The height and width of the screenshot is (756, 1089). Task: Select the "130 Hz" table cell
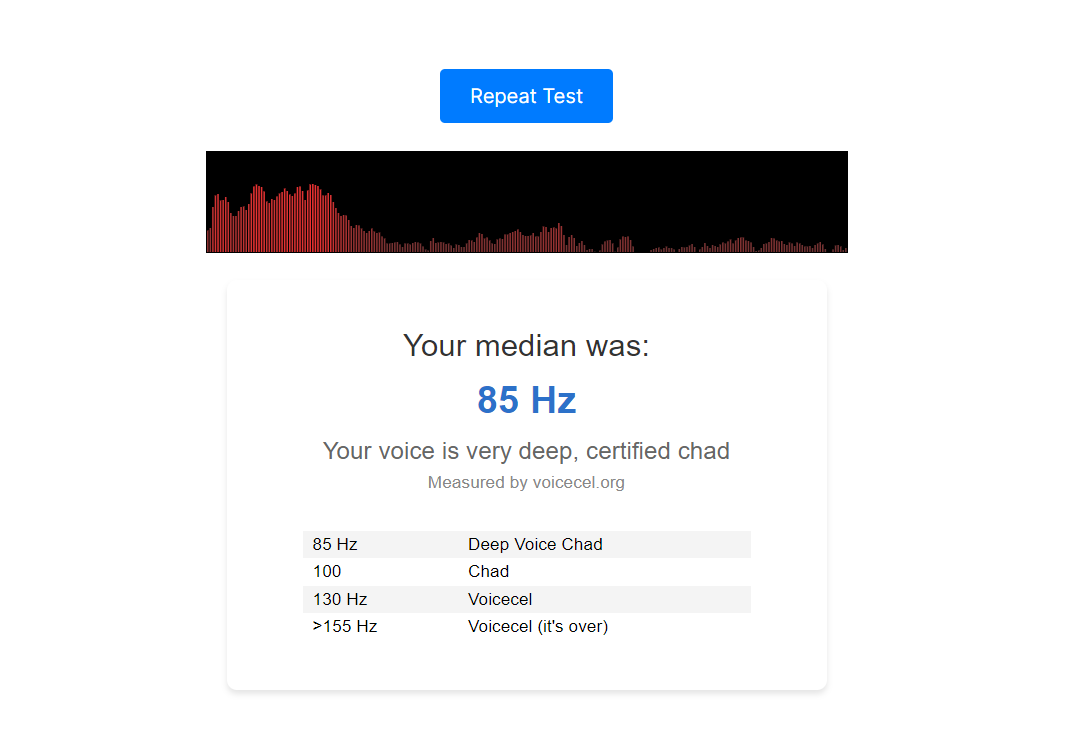pyautogui.click(x=340, y=599)
